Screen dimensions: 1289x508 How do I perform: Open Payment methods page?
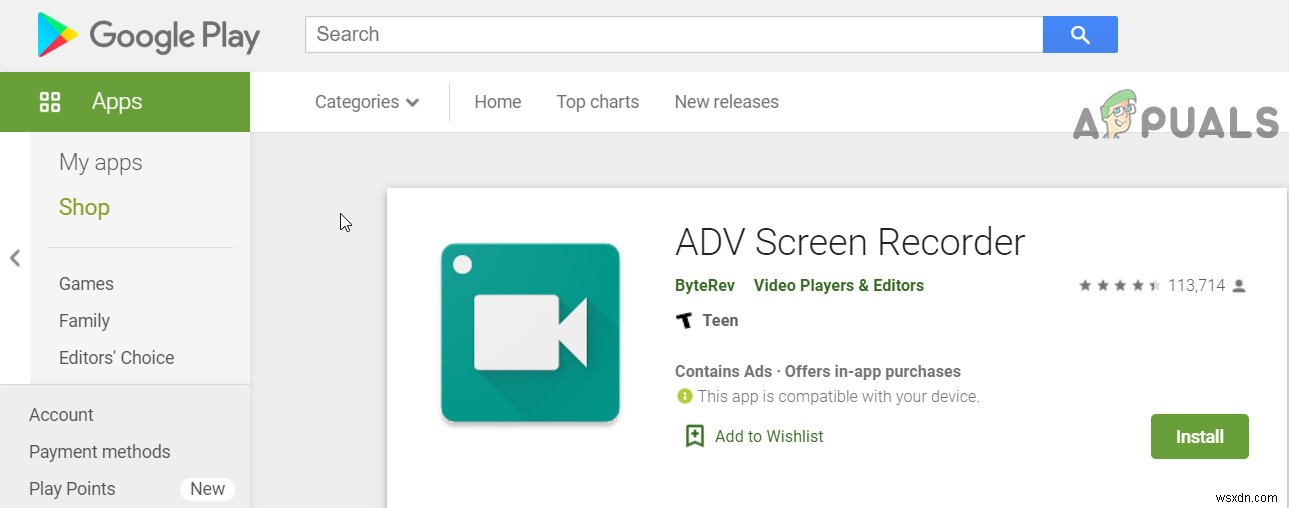pos(100,452)
